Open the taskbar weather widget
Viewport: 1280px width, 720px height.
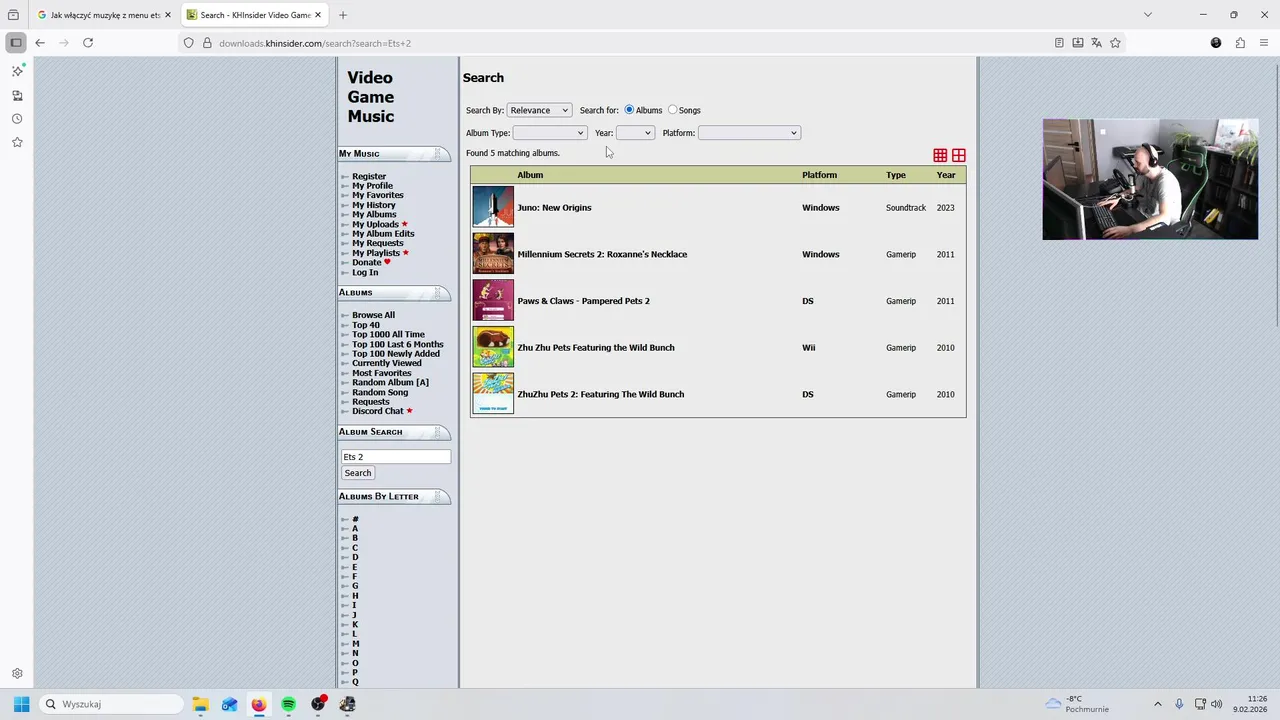point(1078,704)
